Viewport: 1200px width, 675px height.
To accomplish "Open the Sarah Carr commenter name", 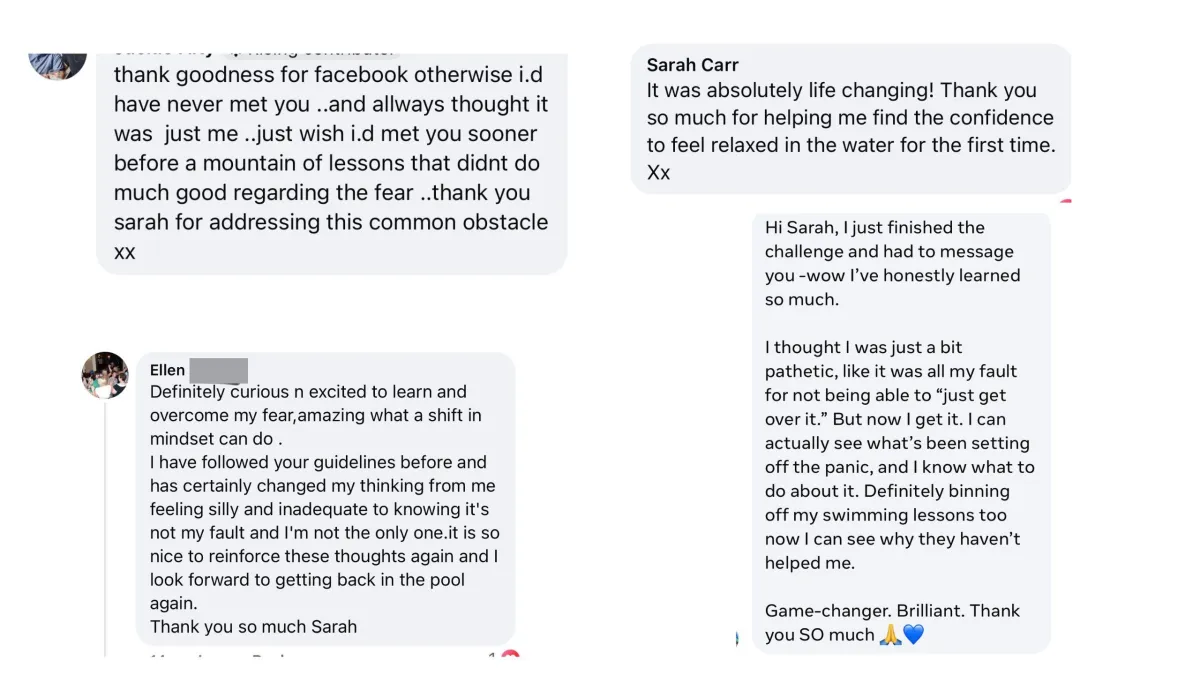I will tap(692, 65).
